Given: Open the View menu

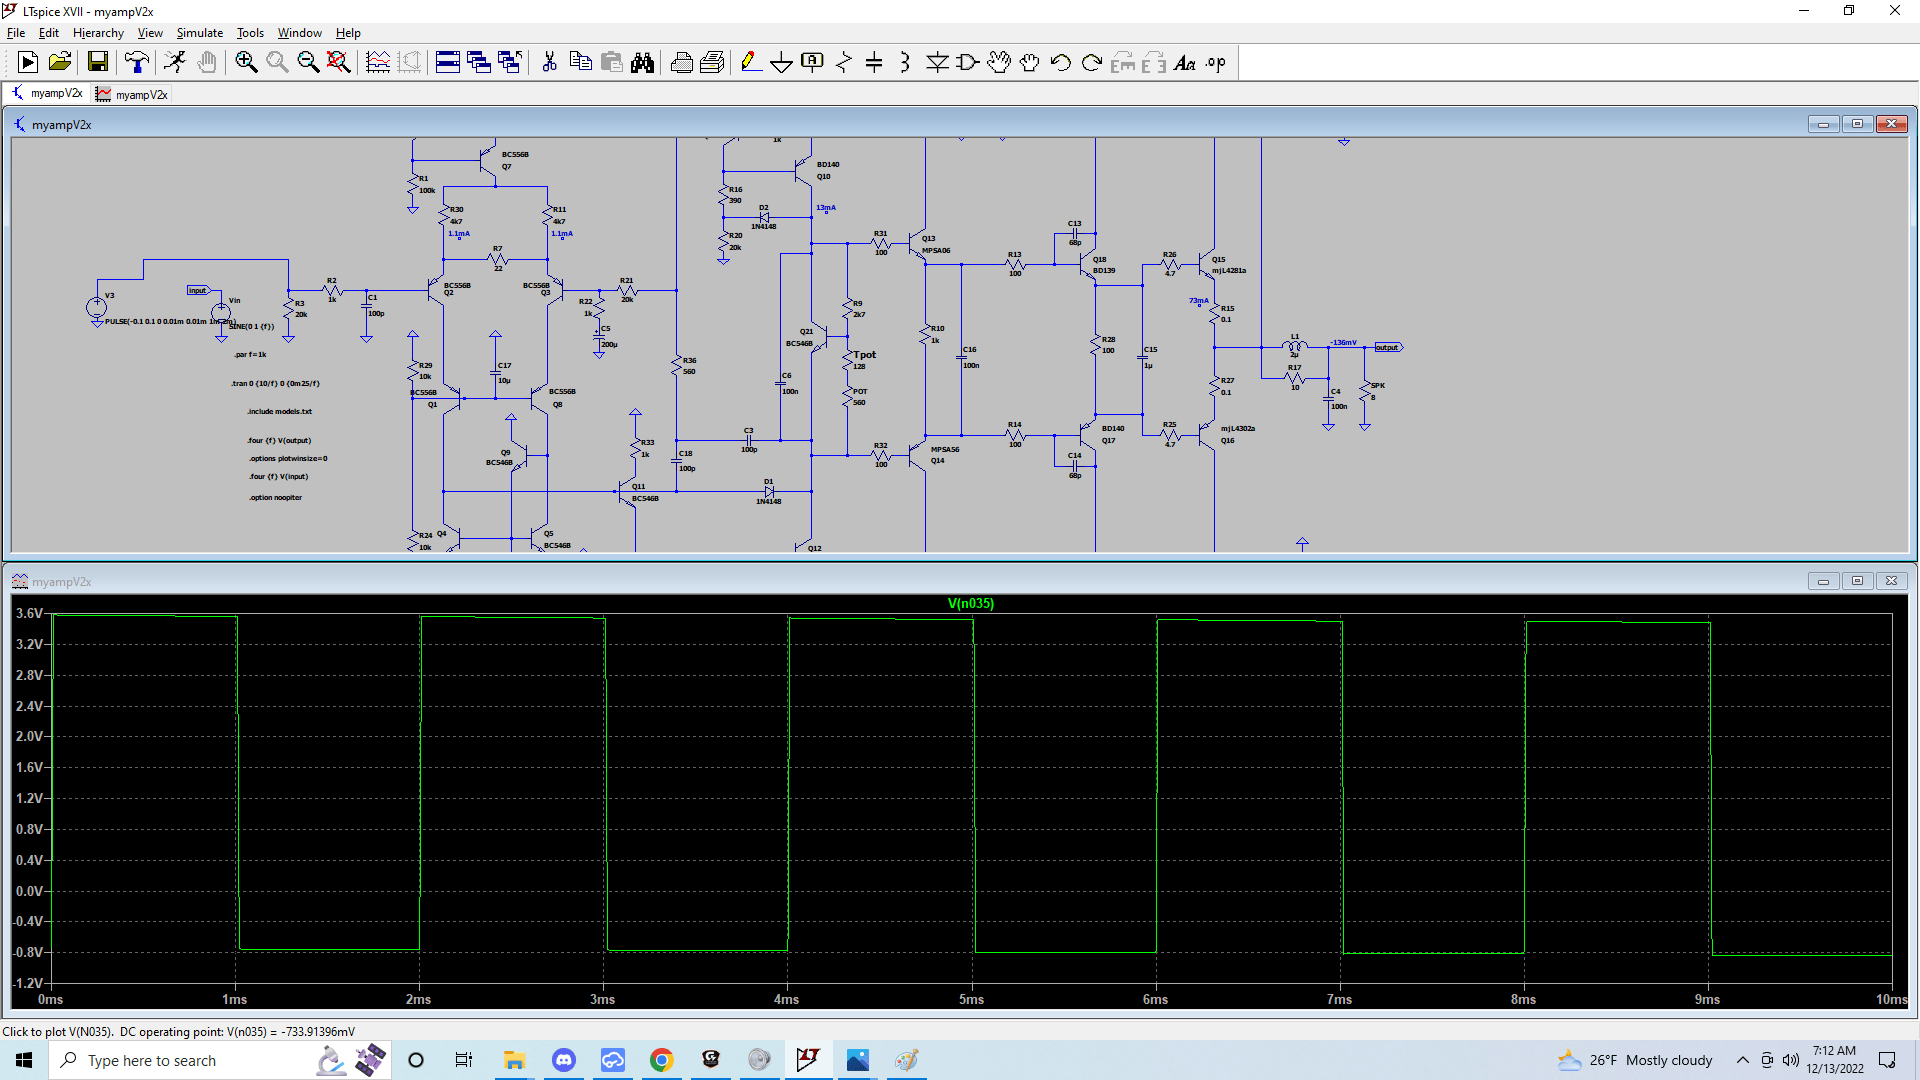Looking at the screenshot, I should tap(150, 33).
